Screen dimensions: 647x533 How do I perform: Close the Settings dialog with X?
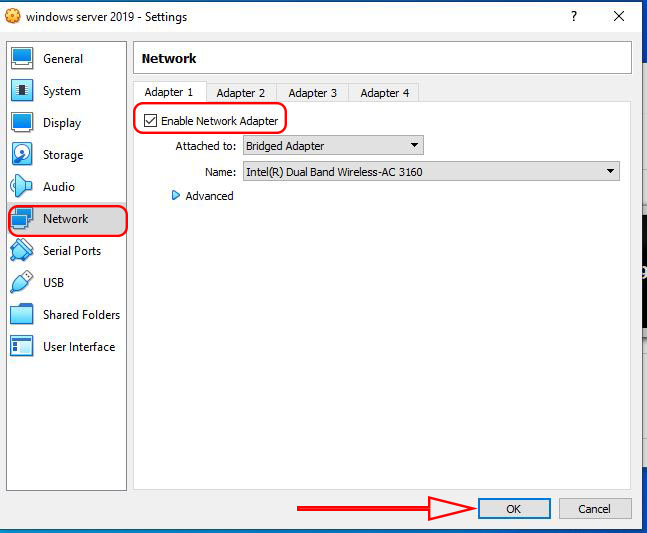(x=619, y=17)
